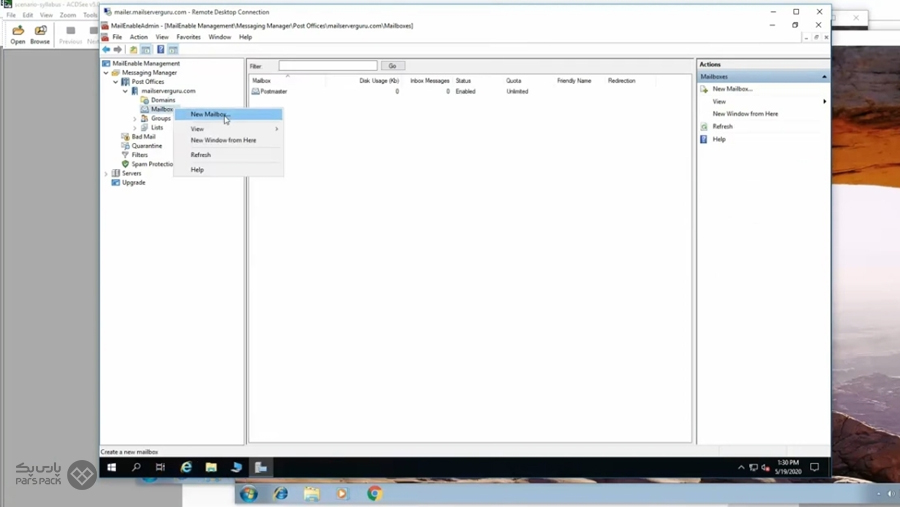
Task: Choose New Window from Here in context menu
Action: pyautogui.click(x=228, y=140)
